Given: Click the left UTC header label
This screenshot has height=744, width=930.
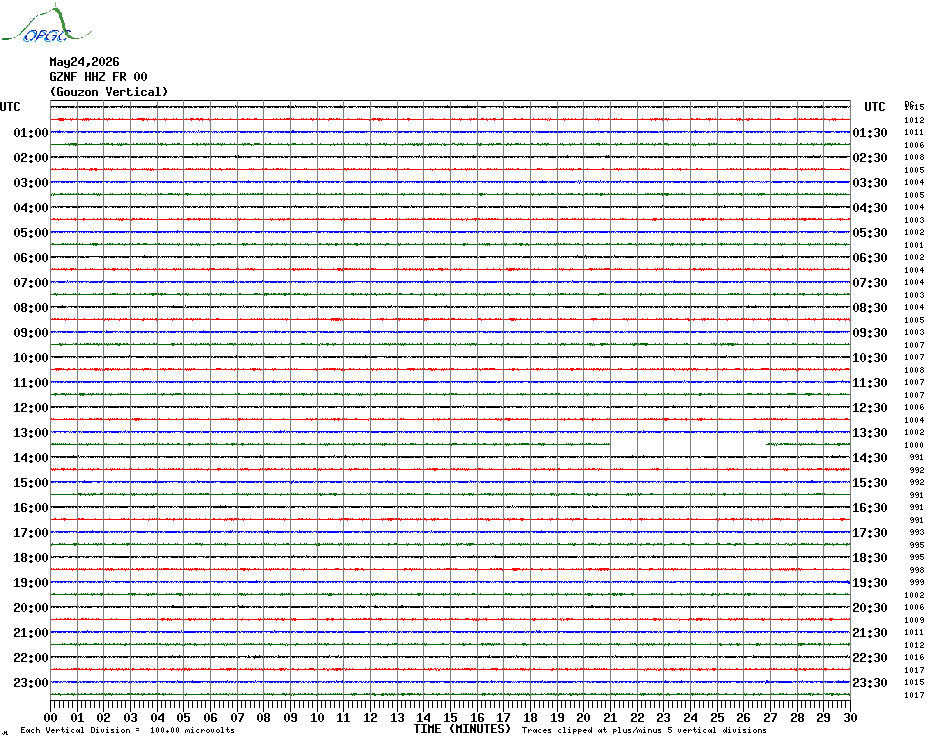Looking at the screenshot, I should (x=10, y=107).
